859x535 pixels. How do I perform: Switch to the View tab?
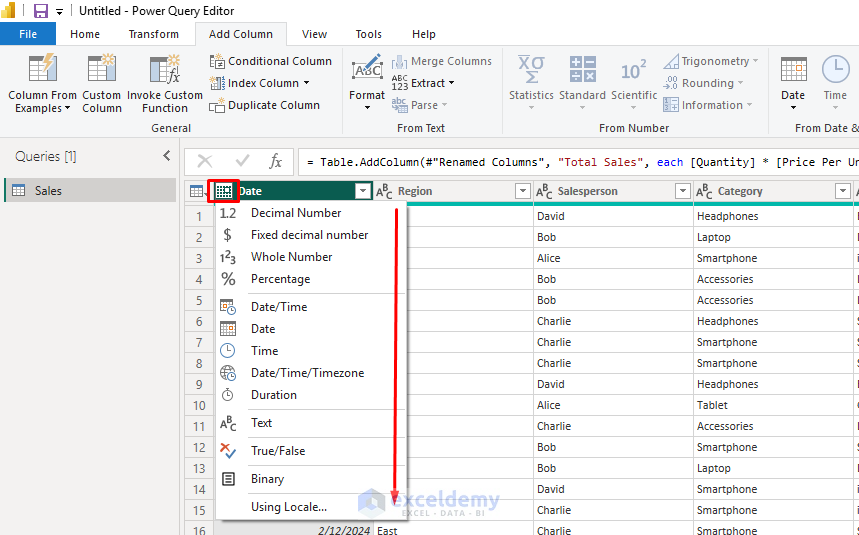click(x=314, y=34)
